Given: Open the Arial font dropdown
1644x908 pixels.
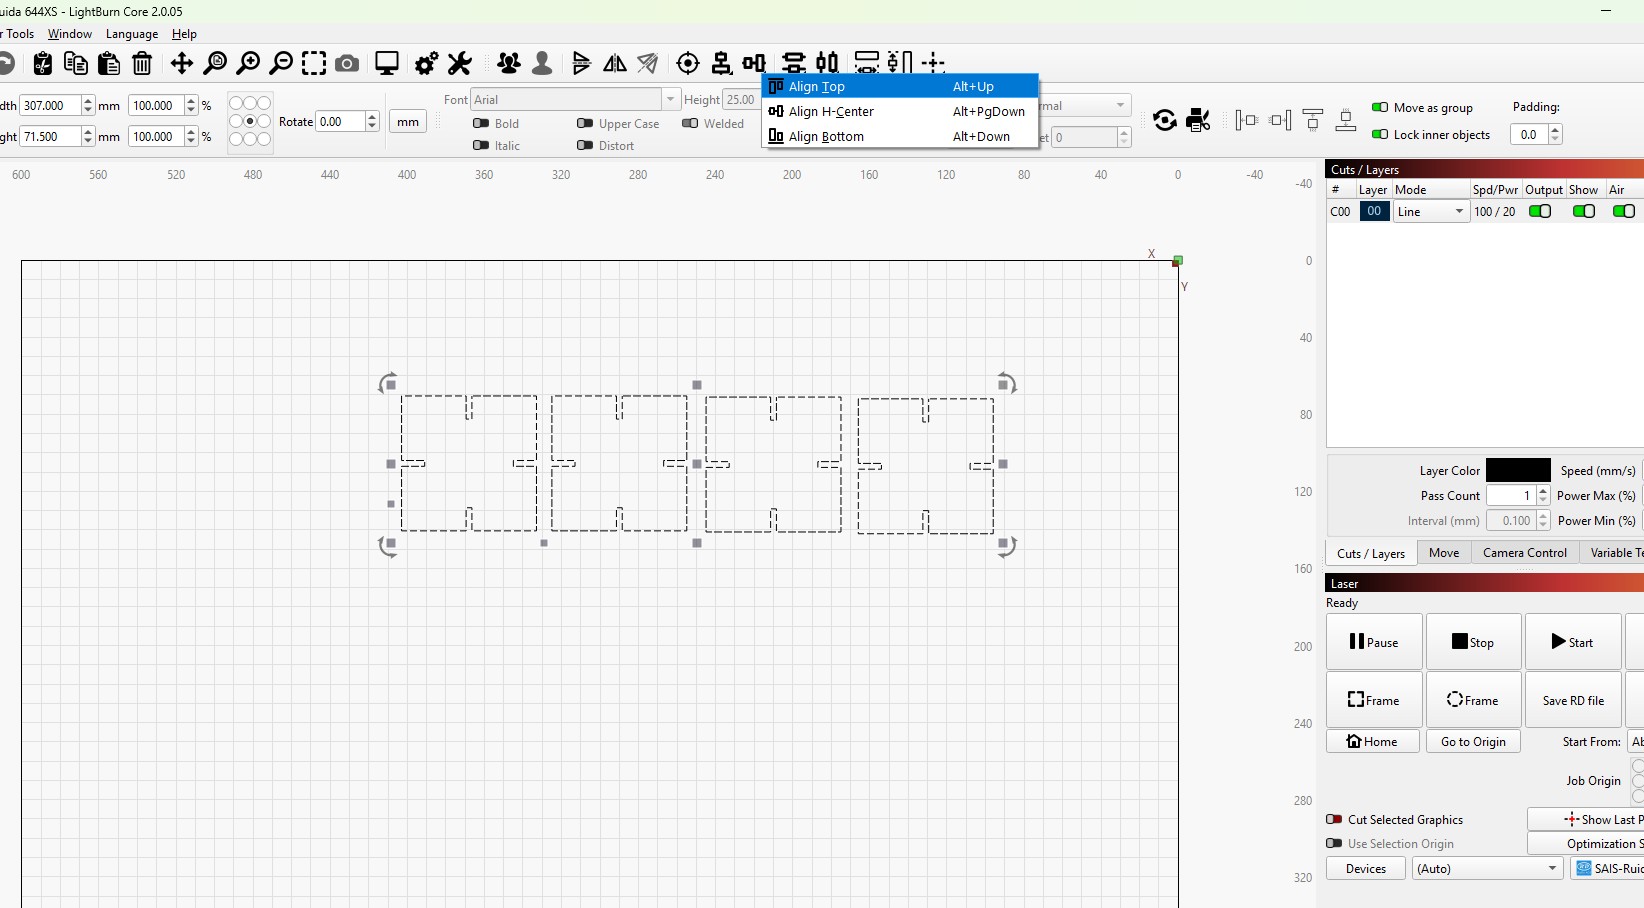Looking at the screenshot, I should pyautogui.click(x=670, y=99).
